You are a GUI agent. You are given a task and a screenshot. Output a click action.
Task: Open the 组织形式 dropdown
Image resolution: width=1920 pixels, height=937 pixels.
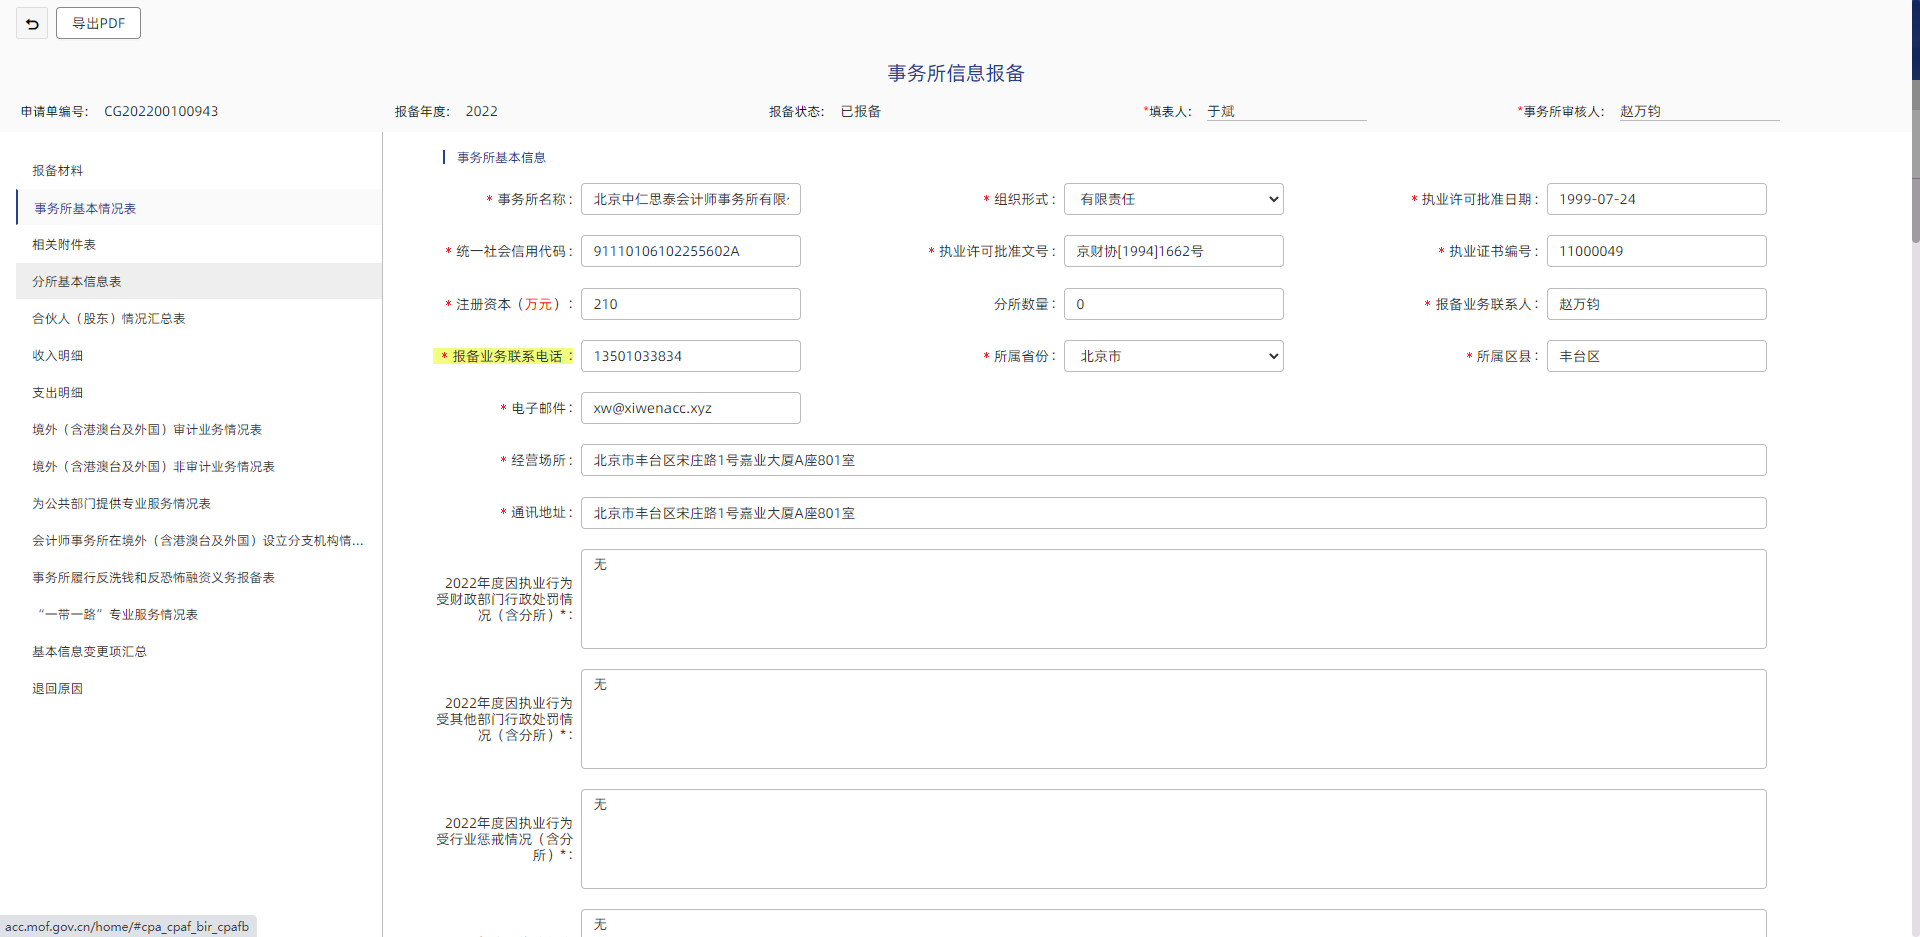[1173, 199]
